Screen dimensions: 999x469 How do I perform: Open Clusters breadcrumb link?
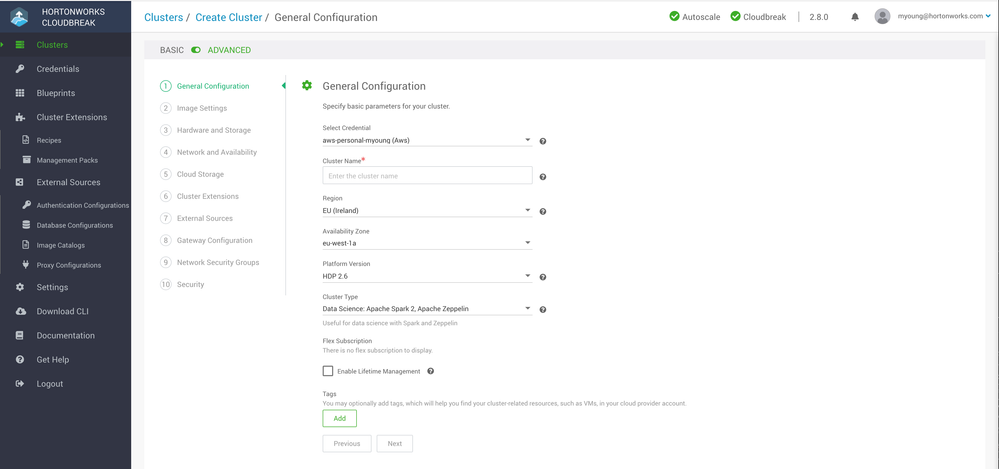(x=164, y=17)
